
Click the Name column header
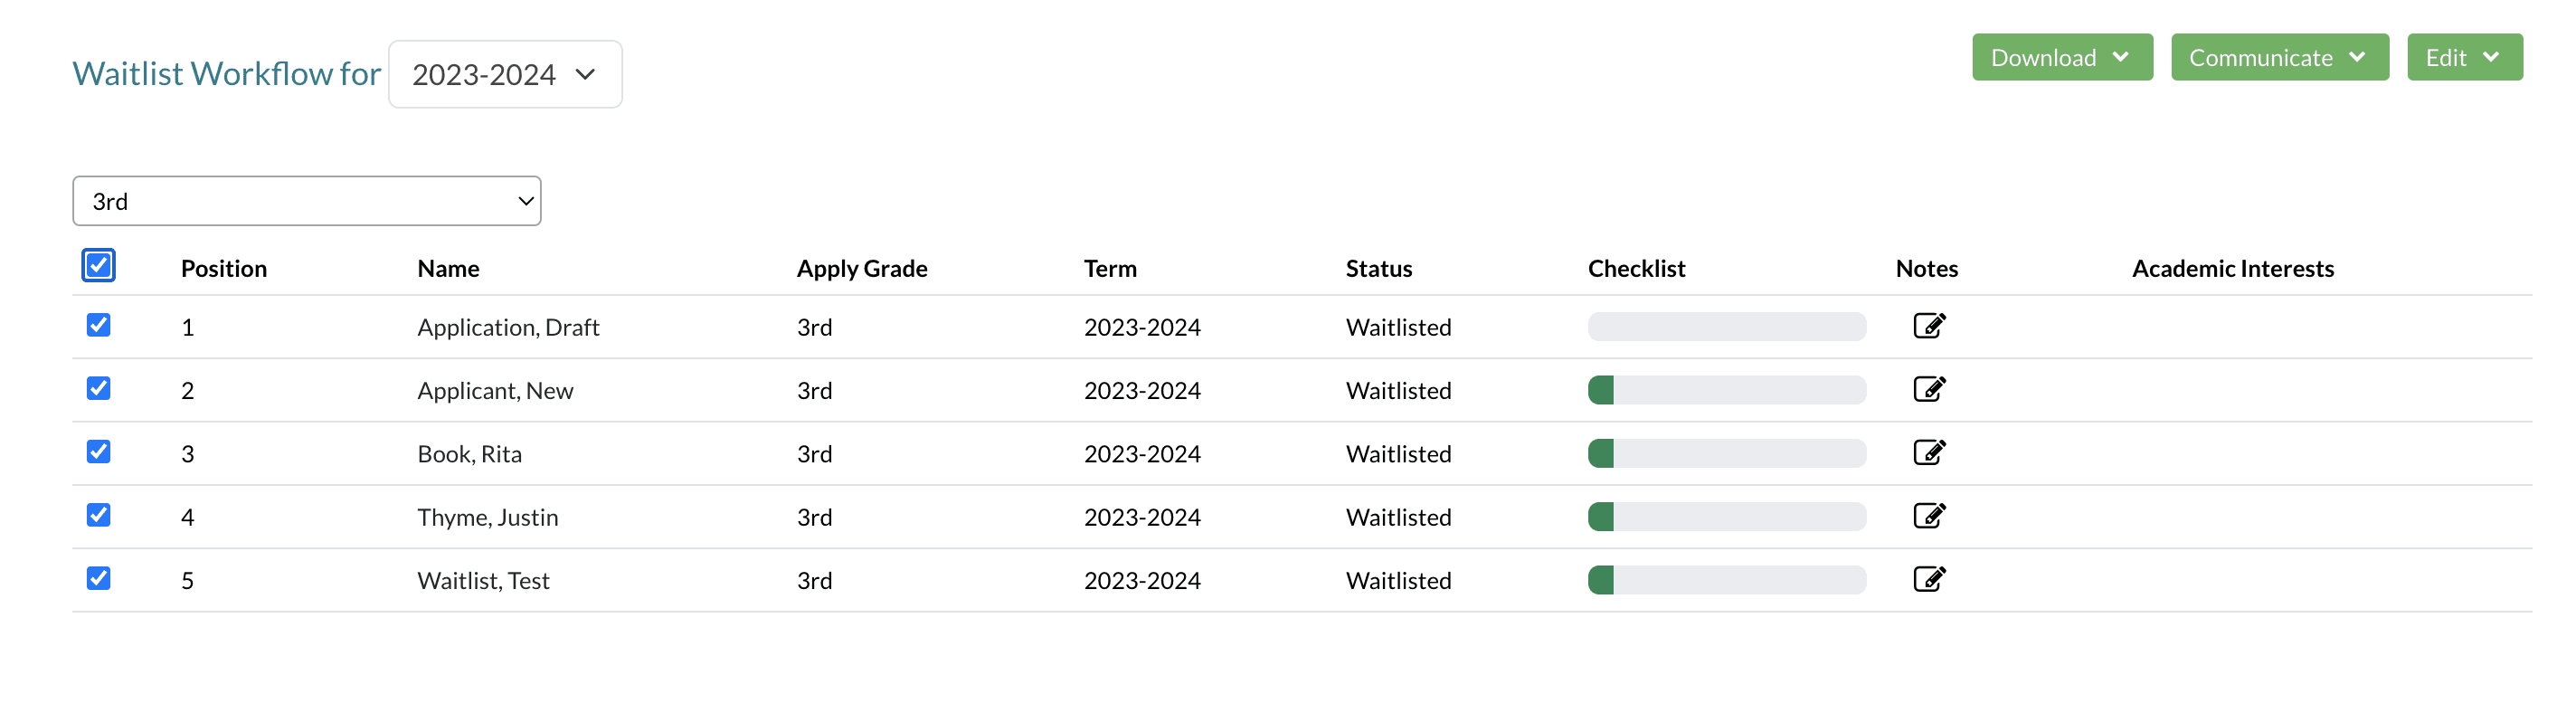[448, 268]
